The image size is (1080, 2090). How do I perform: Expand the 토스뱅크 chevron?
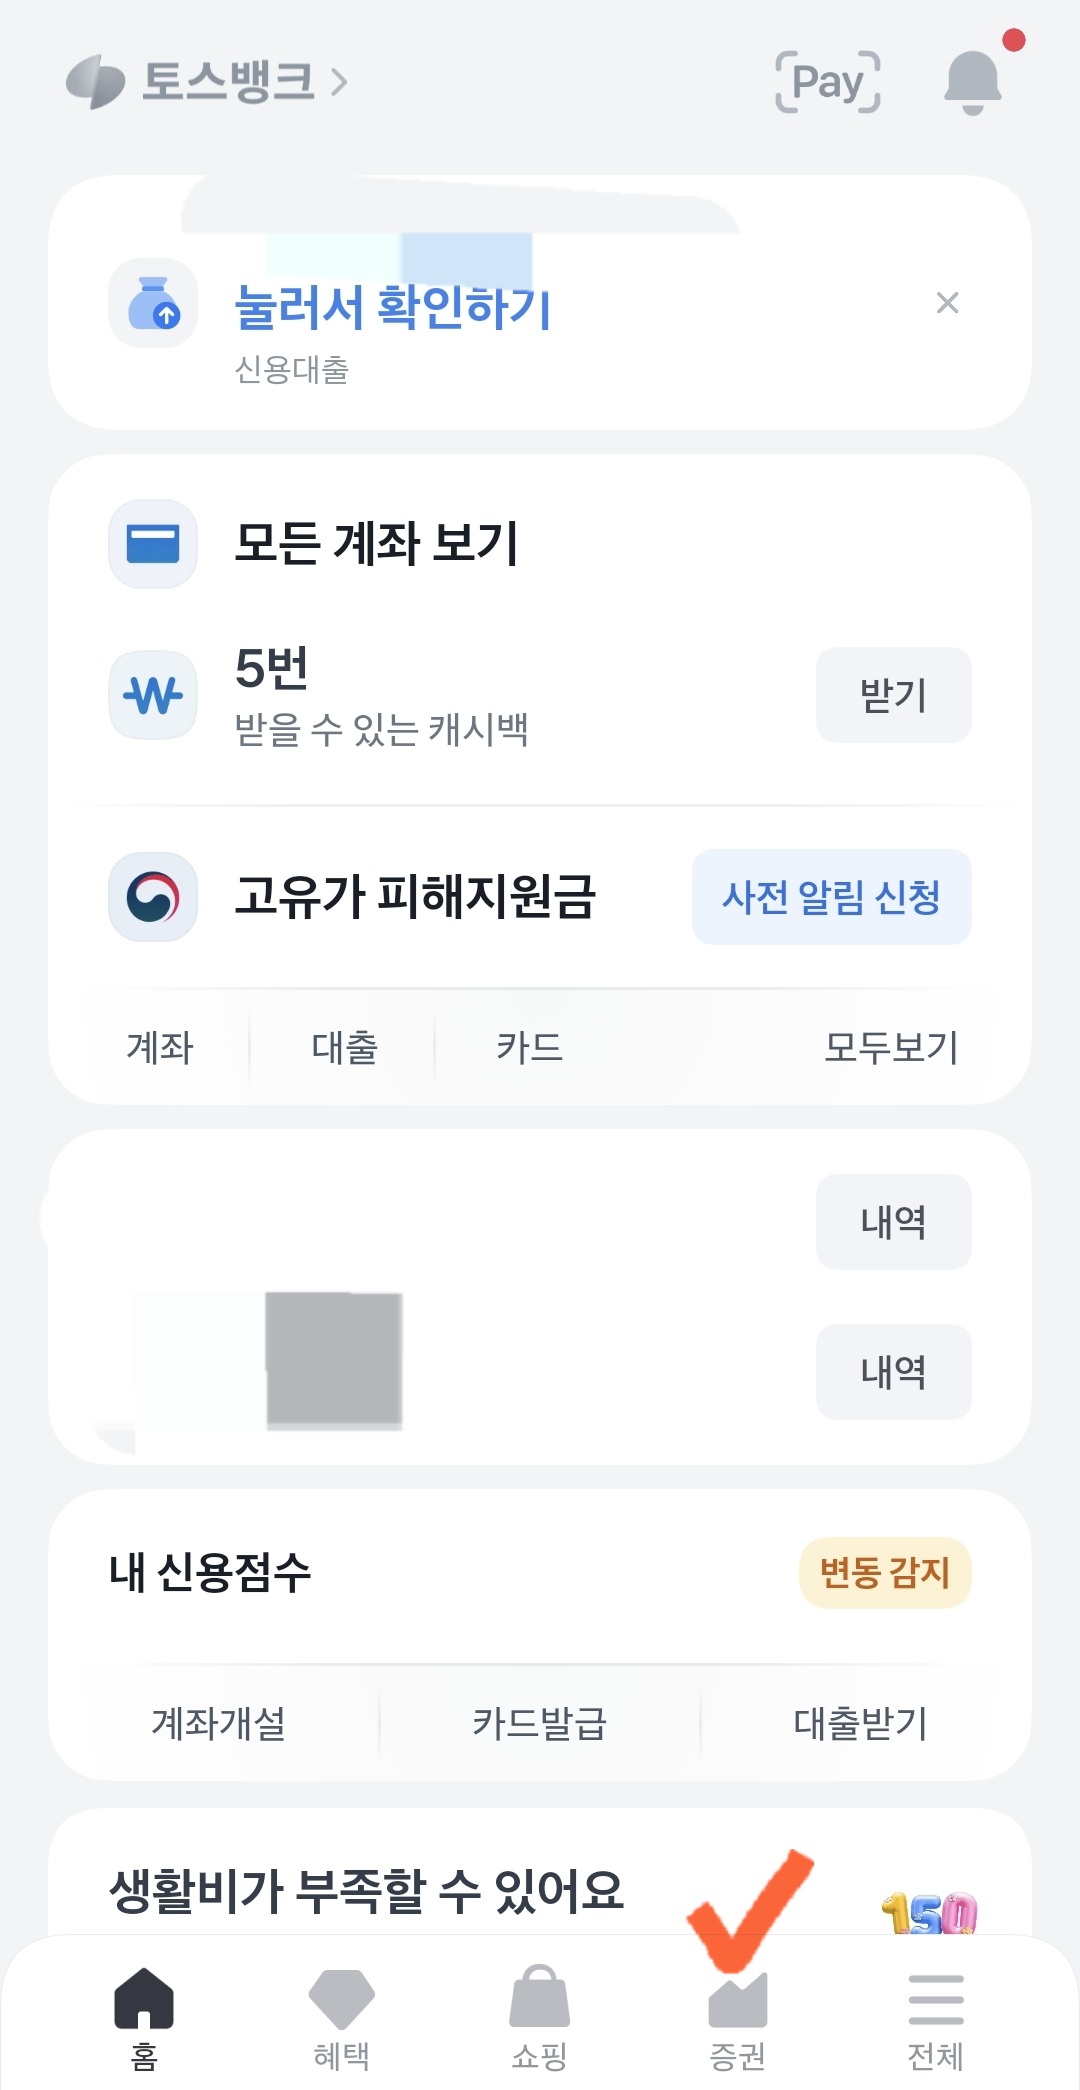pos(339,81)
